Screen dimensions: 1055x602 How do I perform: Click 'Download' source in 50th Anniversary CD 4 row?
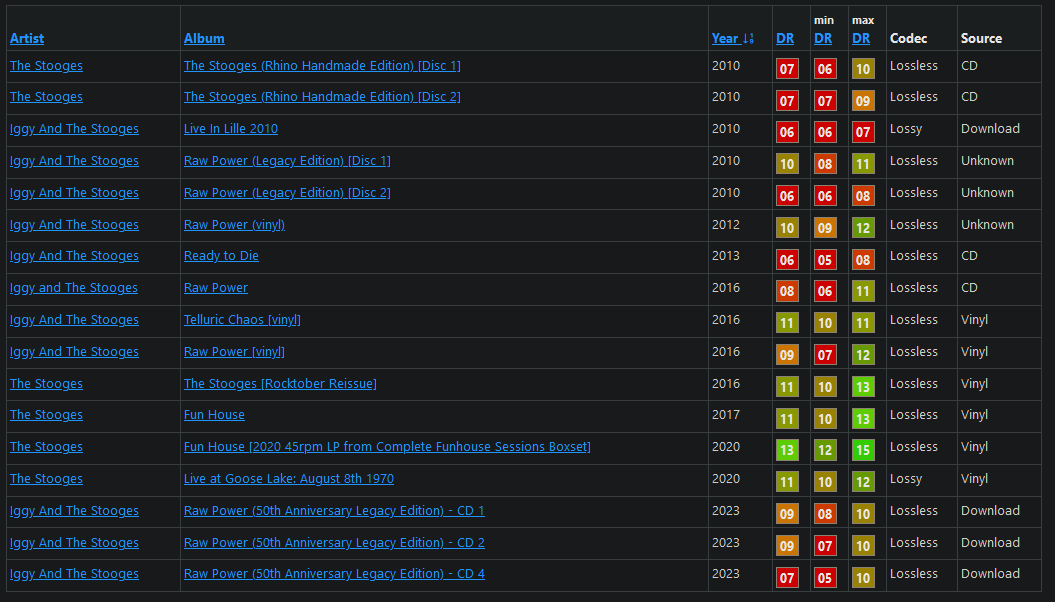tap(990, 574)
